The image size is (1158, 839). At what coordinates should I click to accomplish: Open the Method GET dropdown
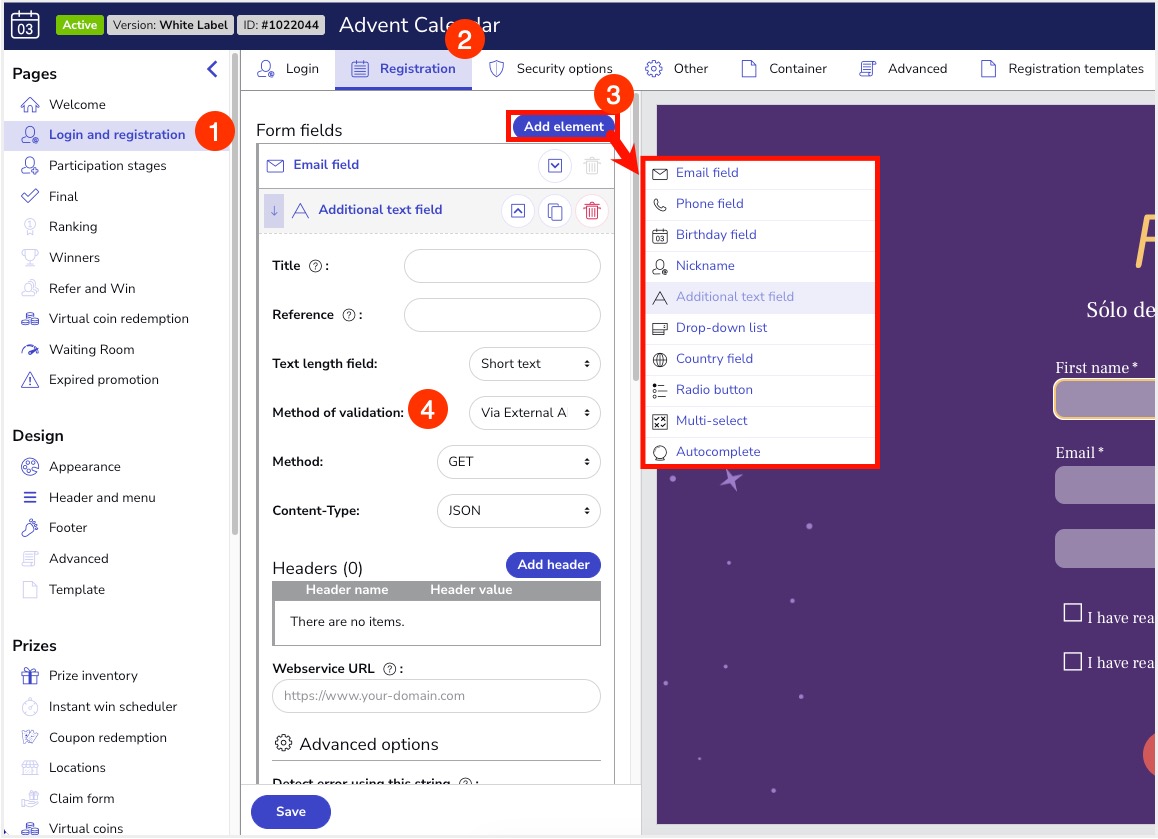[x=518, y=462]
